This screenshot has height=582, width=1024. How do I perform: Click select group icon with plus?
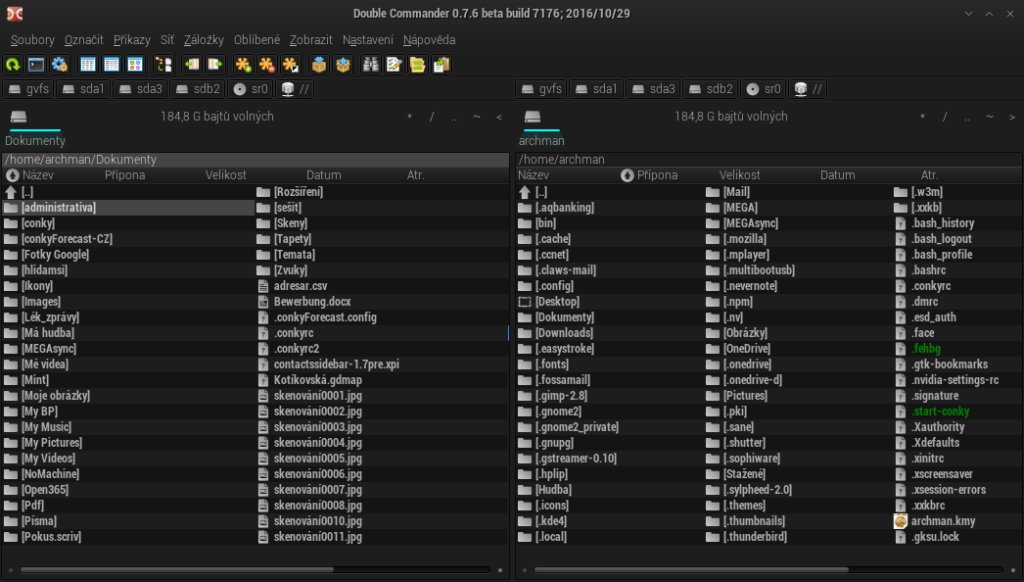tap(243, 64)
